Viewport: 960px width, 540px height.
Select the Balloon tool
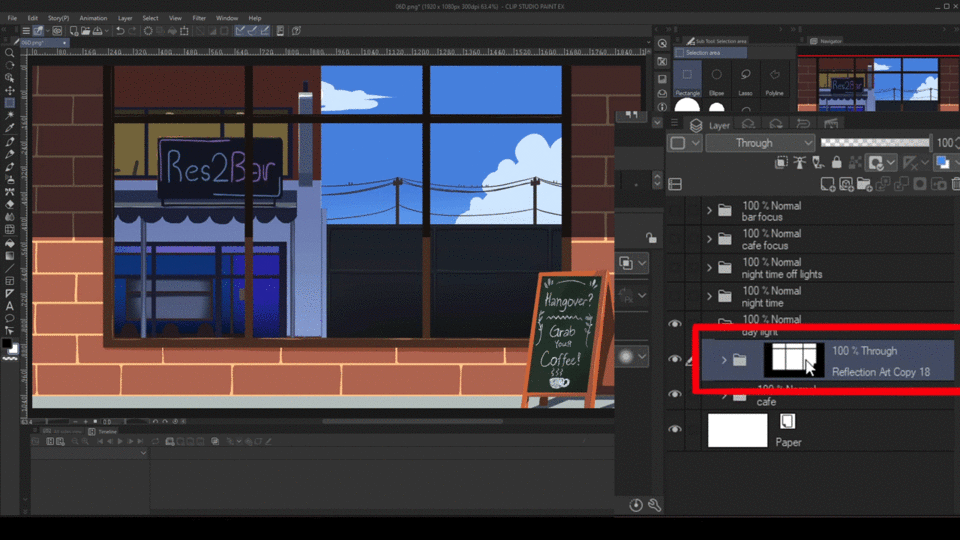click(x=10, y=318)
